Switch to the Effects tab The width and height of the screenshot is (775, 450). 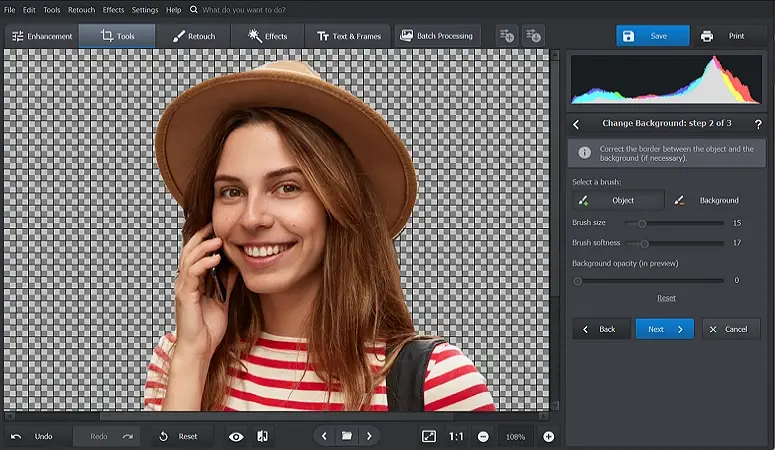(x=267, y=36)
